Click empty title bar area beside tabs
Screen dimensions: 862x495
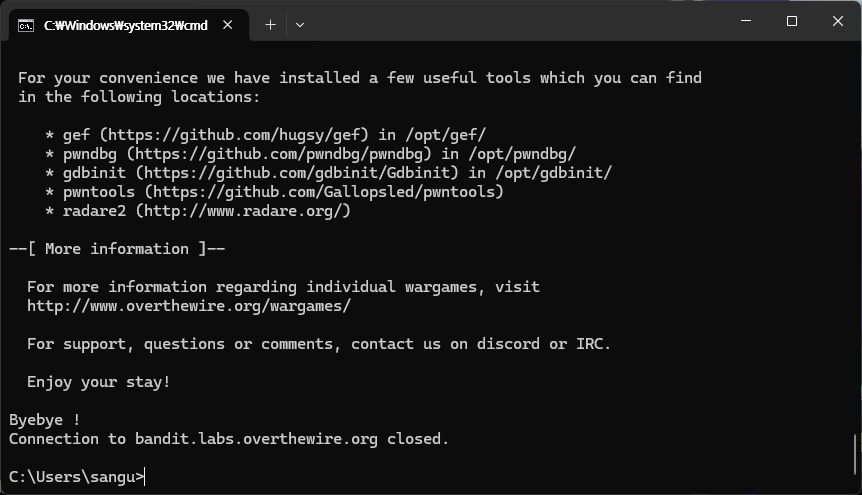click(517, 22)
